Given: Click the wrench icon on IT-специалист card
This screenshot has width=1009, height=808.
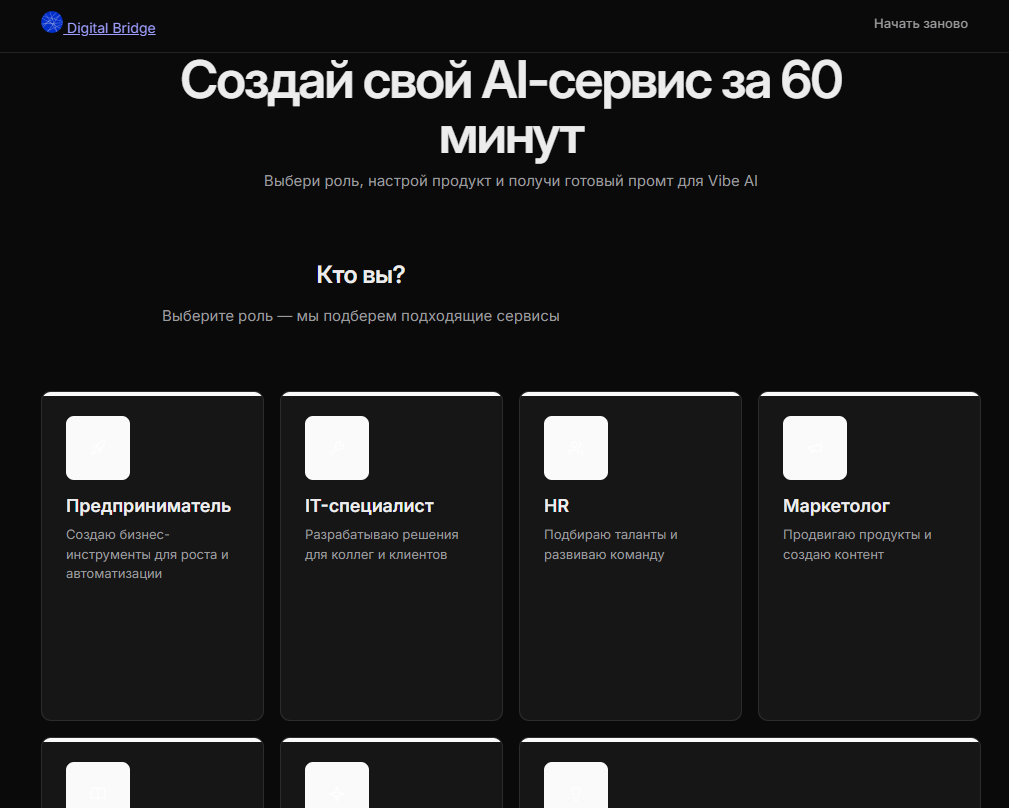Looking at the screenshot, I should click(337, 448).
